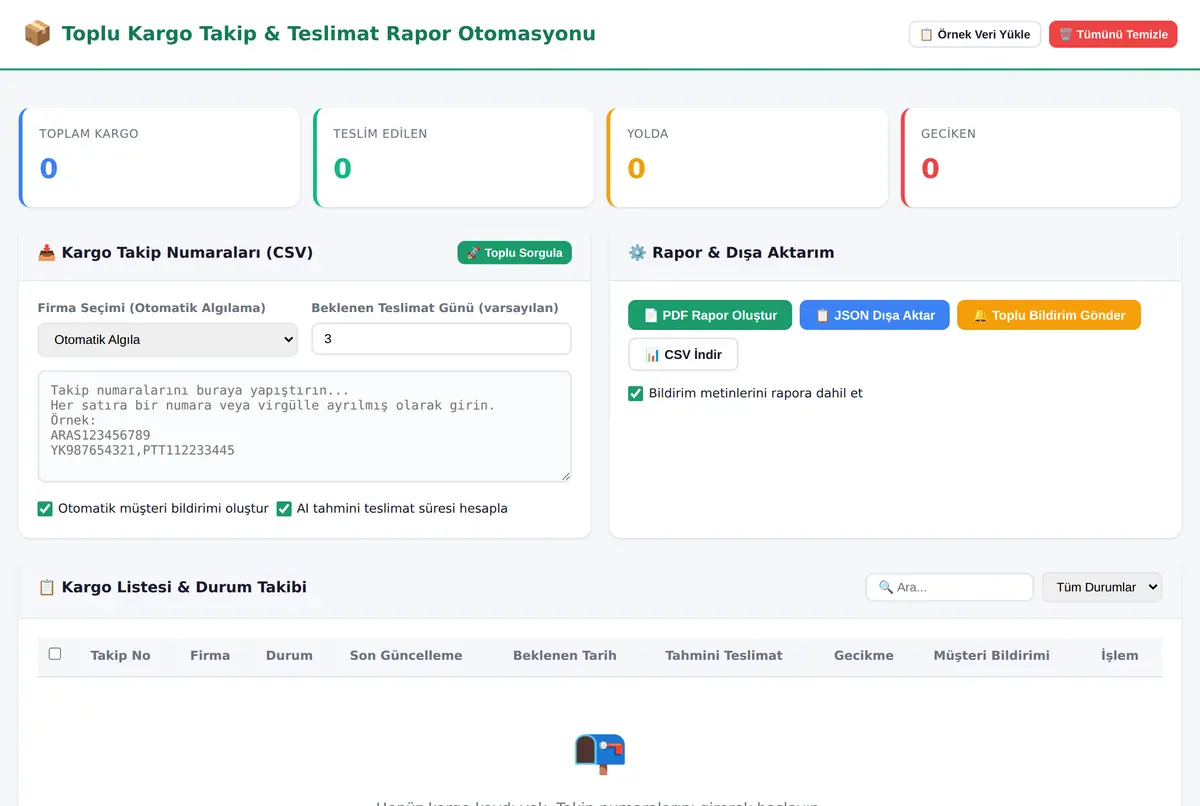Toggle 'AI tahmini teslimat süresi hesapla' checkbox
Viewport: 1200px width, 806px height.
(284, 508)
